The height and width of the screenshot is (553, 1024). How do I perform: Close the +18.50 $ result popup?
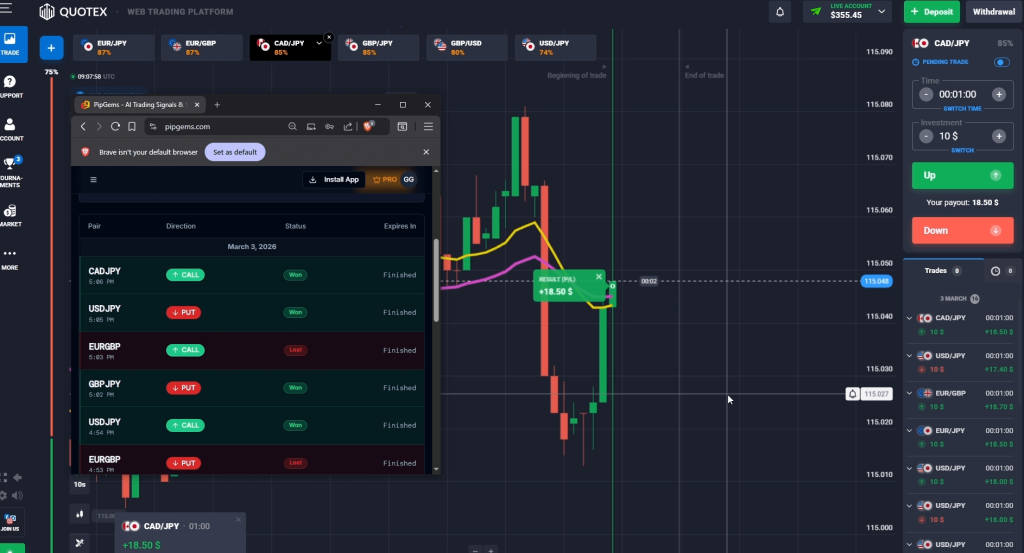coord(599,277)
